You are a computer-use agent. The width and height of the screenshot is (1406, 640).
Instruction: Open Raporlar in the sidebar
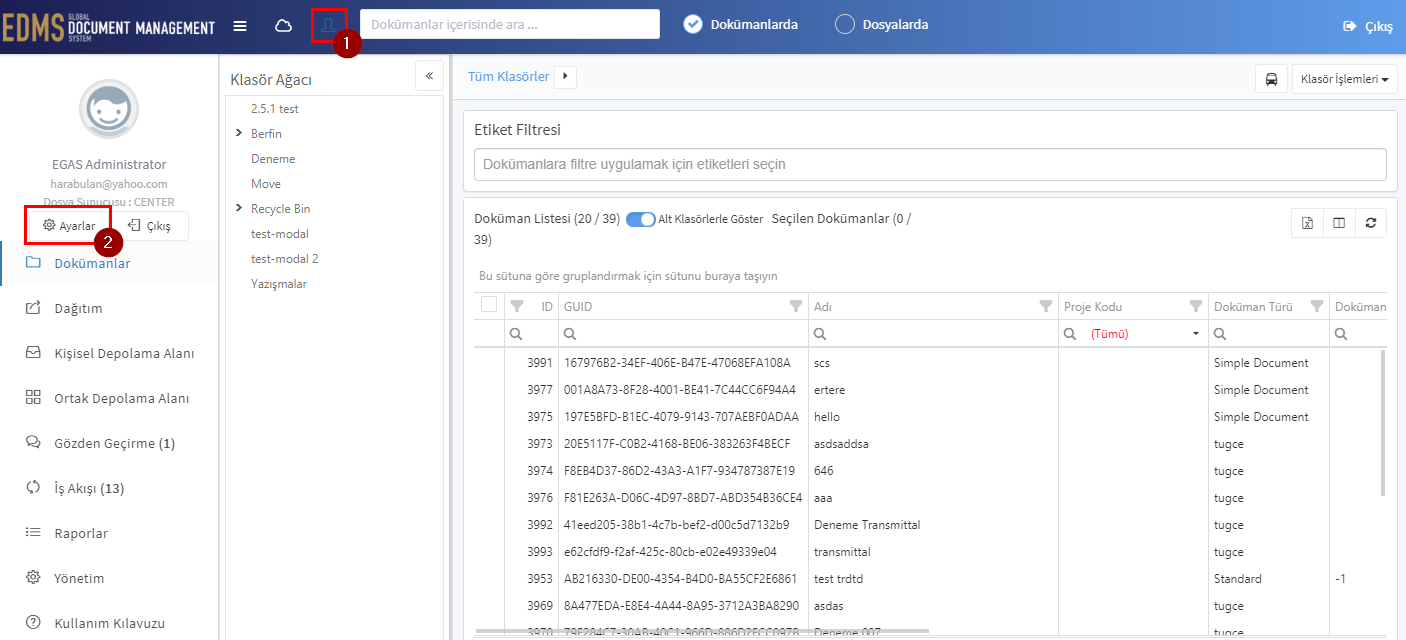pos(109,533)
